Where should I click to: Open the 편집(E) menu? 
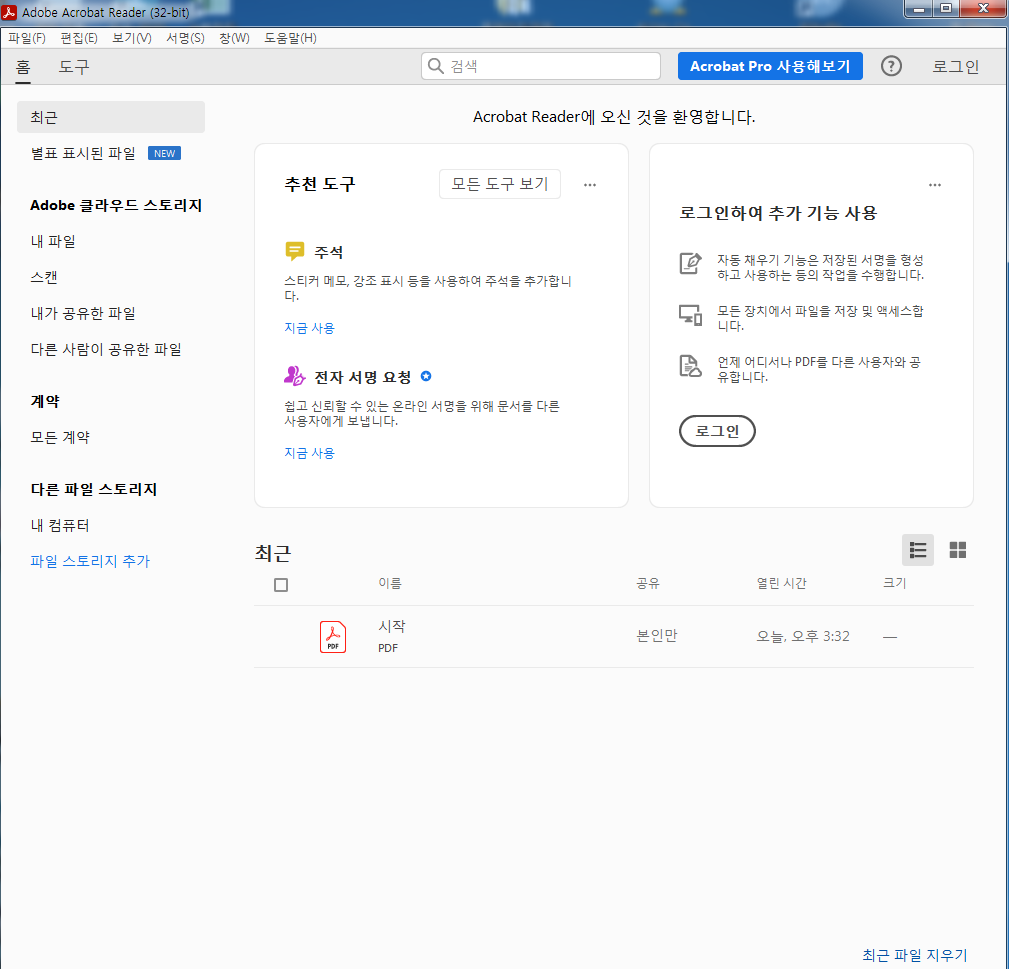[x=79, y=38]
